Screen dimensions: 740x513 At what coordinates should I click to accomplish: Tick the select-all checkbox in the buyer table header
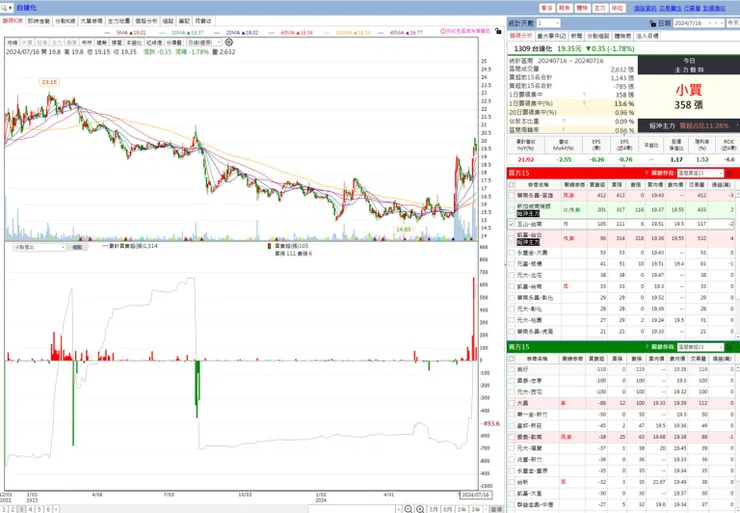(x=512, y=185)
